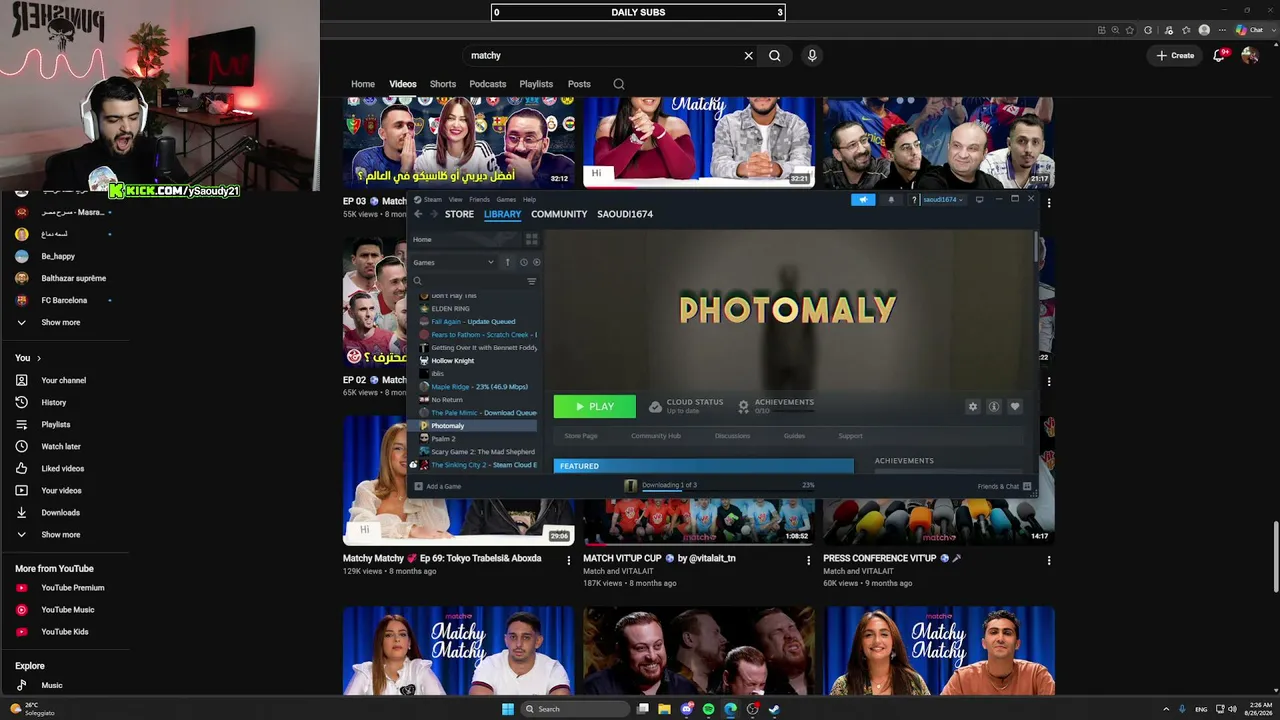The height and width of the screenshot is (720, 1280).
Task: Clear the YouTube search text
Action: (748, 56)
